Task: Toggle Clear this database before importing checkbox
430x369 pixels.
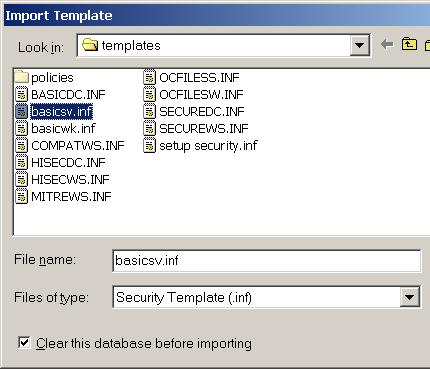Action: coord(24,343)
